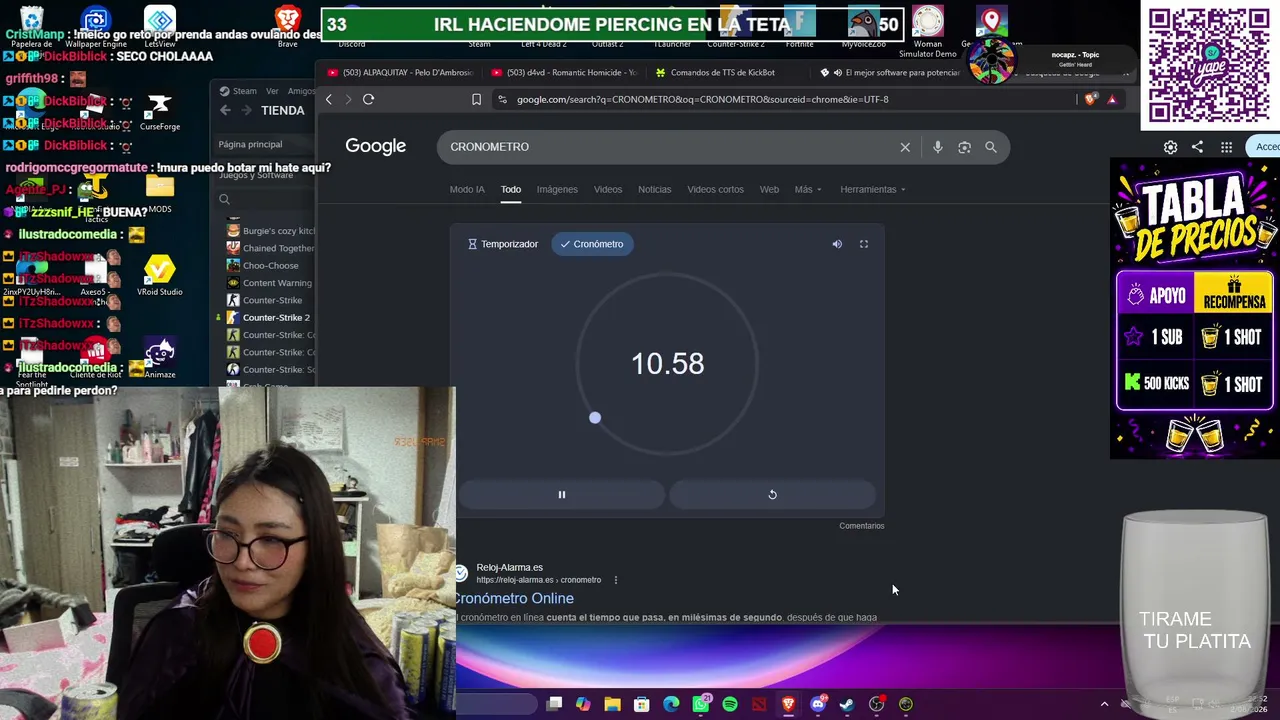
Task: Switch to the Temporizador timer tab
Action: pos(503,244)
